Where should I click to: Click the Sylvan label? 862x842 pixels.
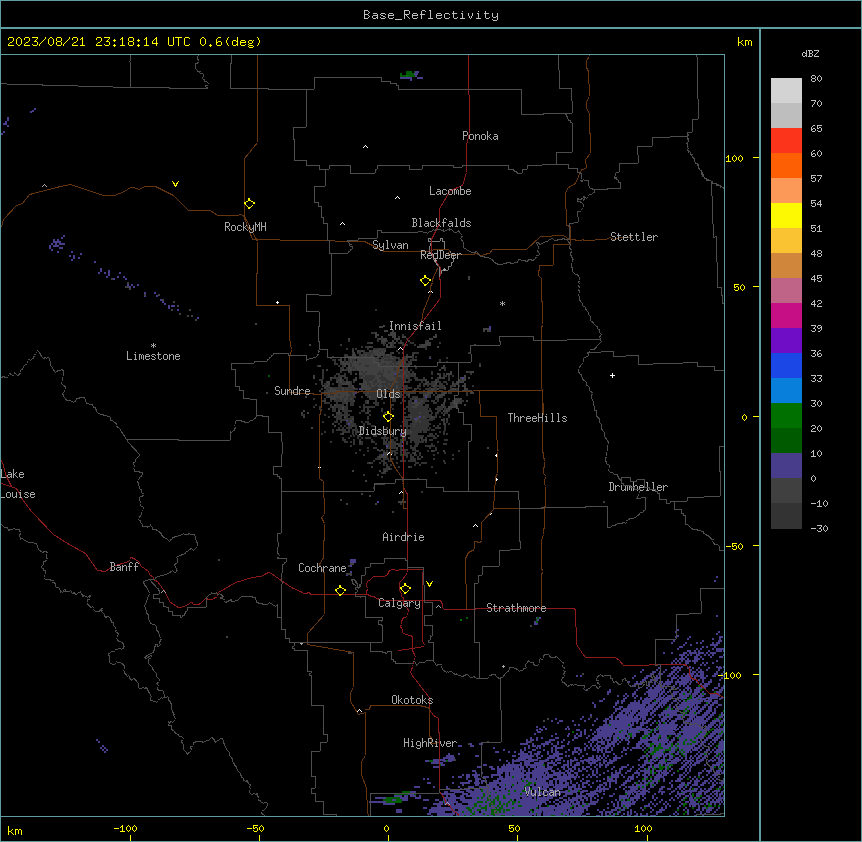point(390,245)
